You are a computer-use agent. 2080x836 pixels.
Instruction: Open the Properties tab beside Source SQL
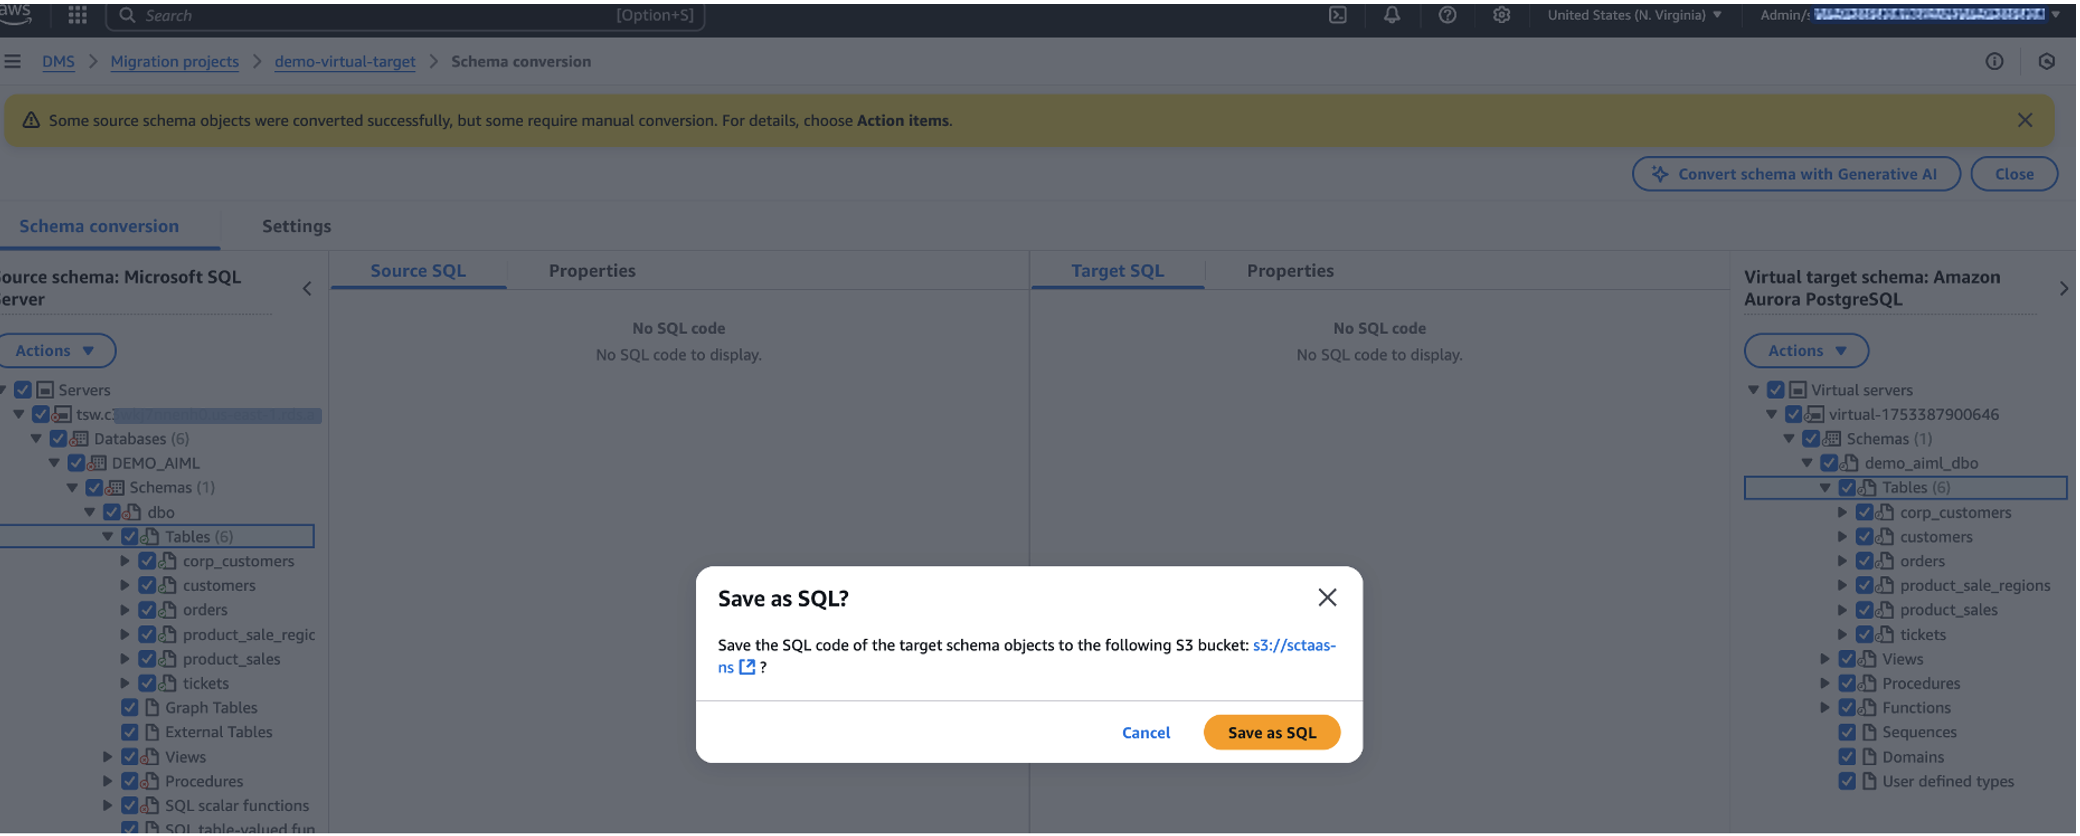coord(592,270)
